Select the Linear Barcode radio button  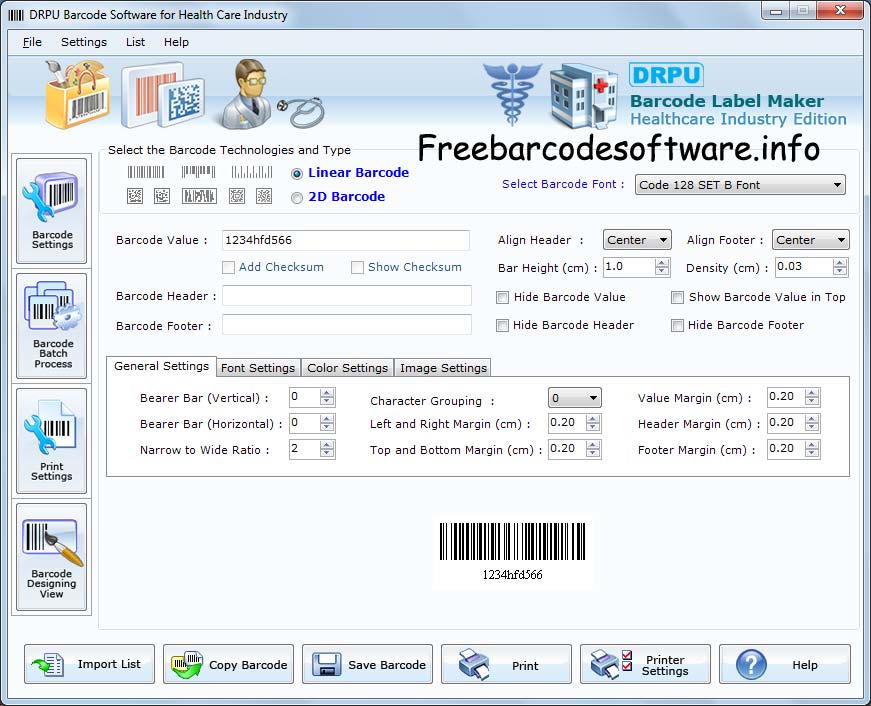click(297, 174)
